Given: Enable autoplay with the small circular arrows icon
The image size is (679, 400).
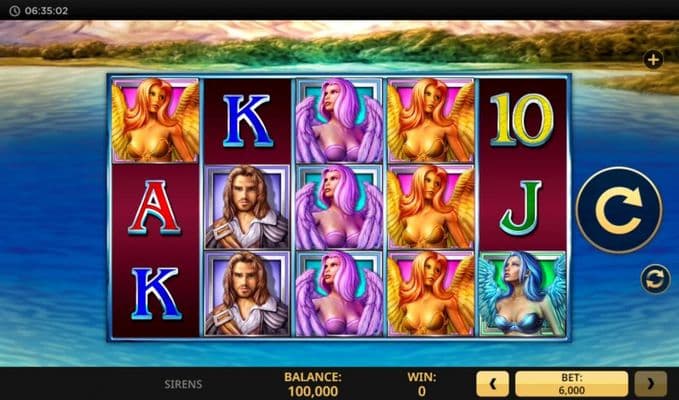Looking at the screenshot, I should click(655, 279).
